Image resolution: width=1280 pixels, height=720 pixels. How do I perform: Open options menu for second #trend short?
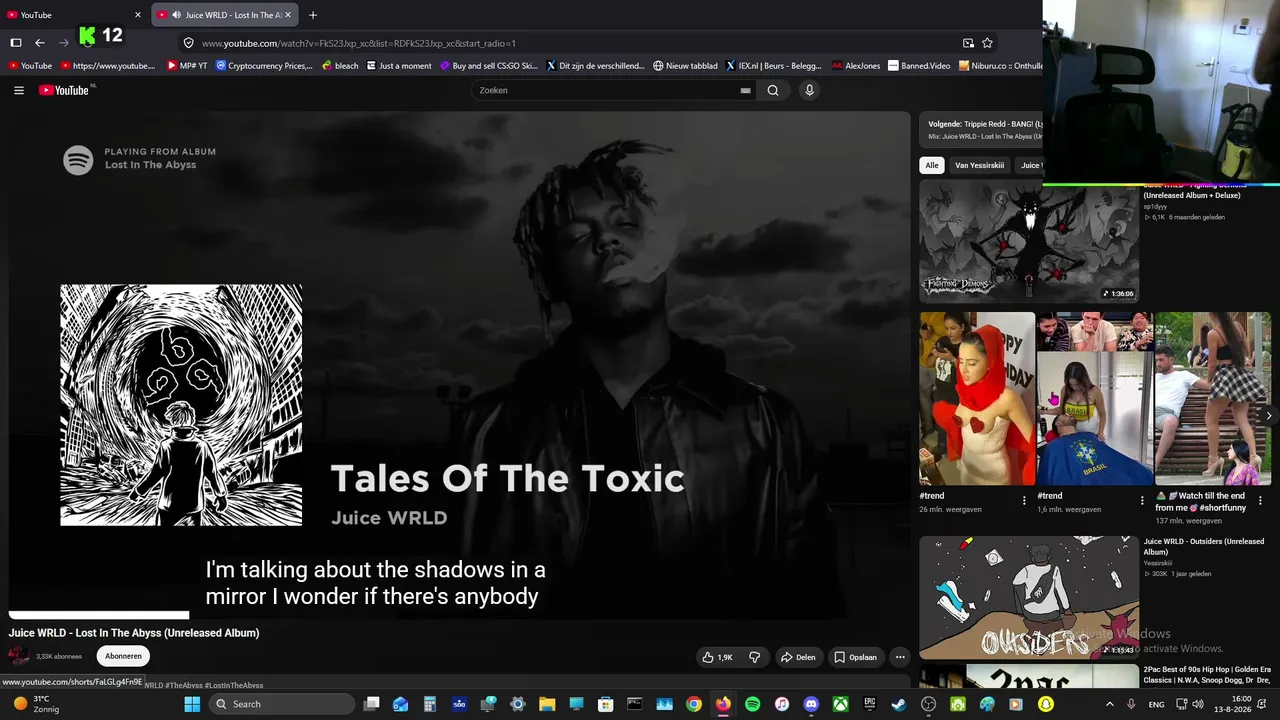pyautogui.click(x=1142, y=500)
